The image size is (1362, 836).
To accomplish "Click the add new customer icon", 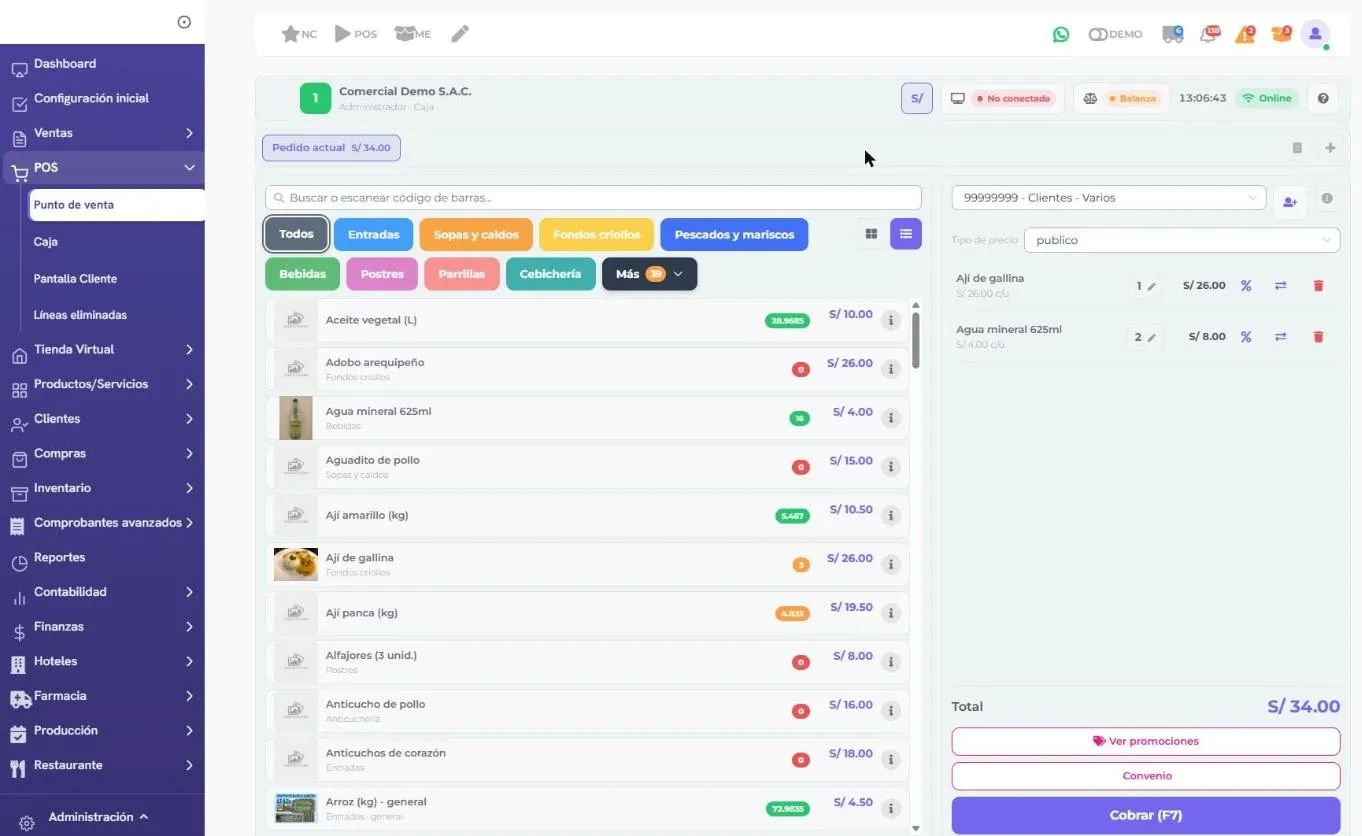I will point(1290,202).
